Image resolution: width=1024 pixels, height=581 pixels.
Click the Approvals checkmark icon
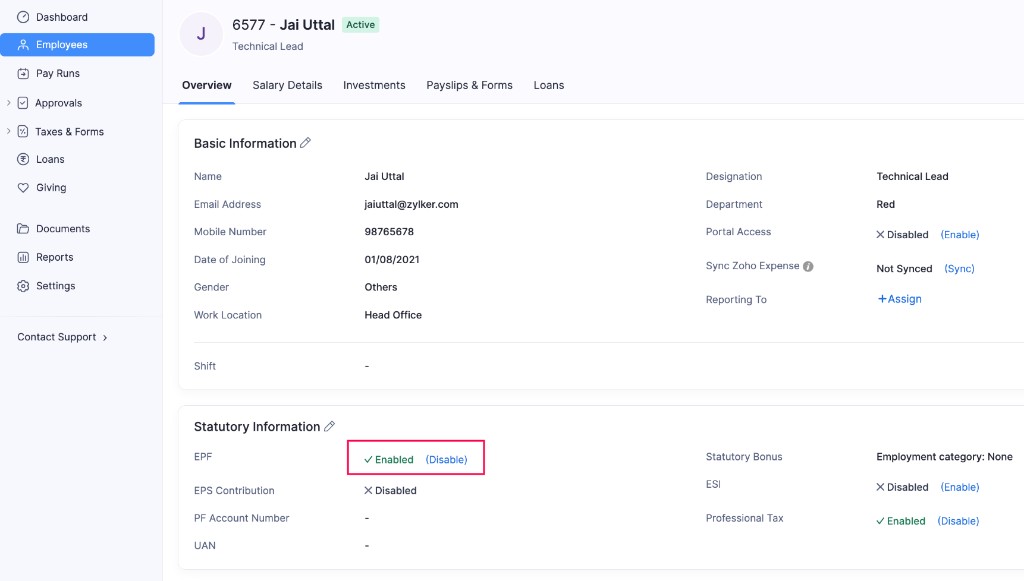pyautogui.click(x=23, y=102)
